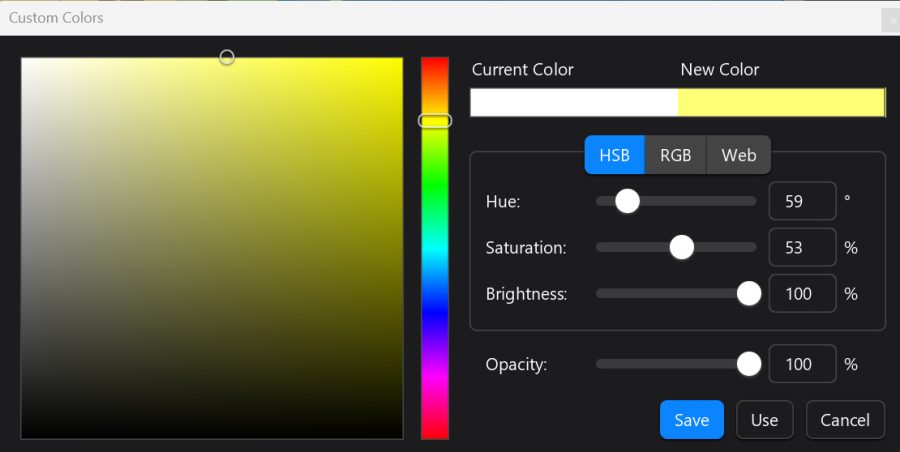
Task: Close the Custom Colors window
Action: click(892, 21)
